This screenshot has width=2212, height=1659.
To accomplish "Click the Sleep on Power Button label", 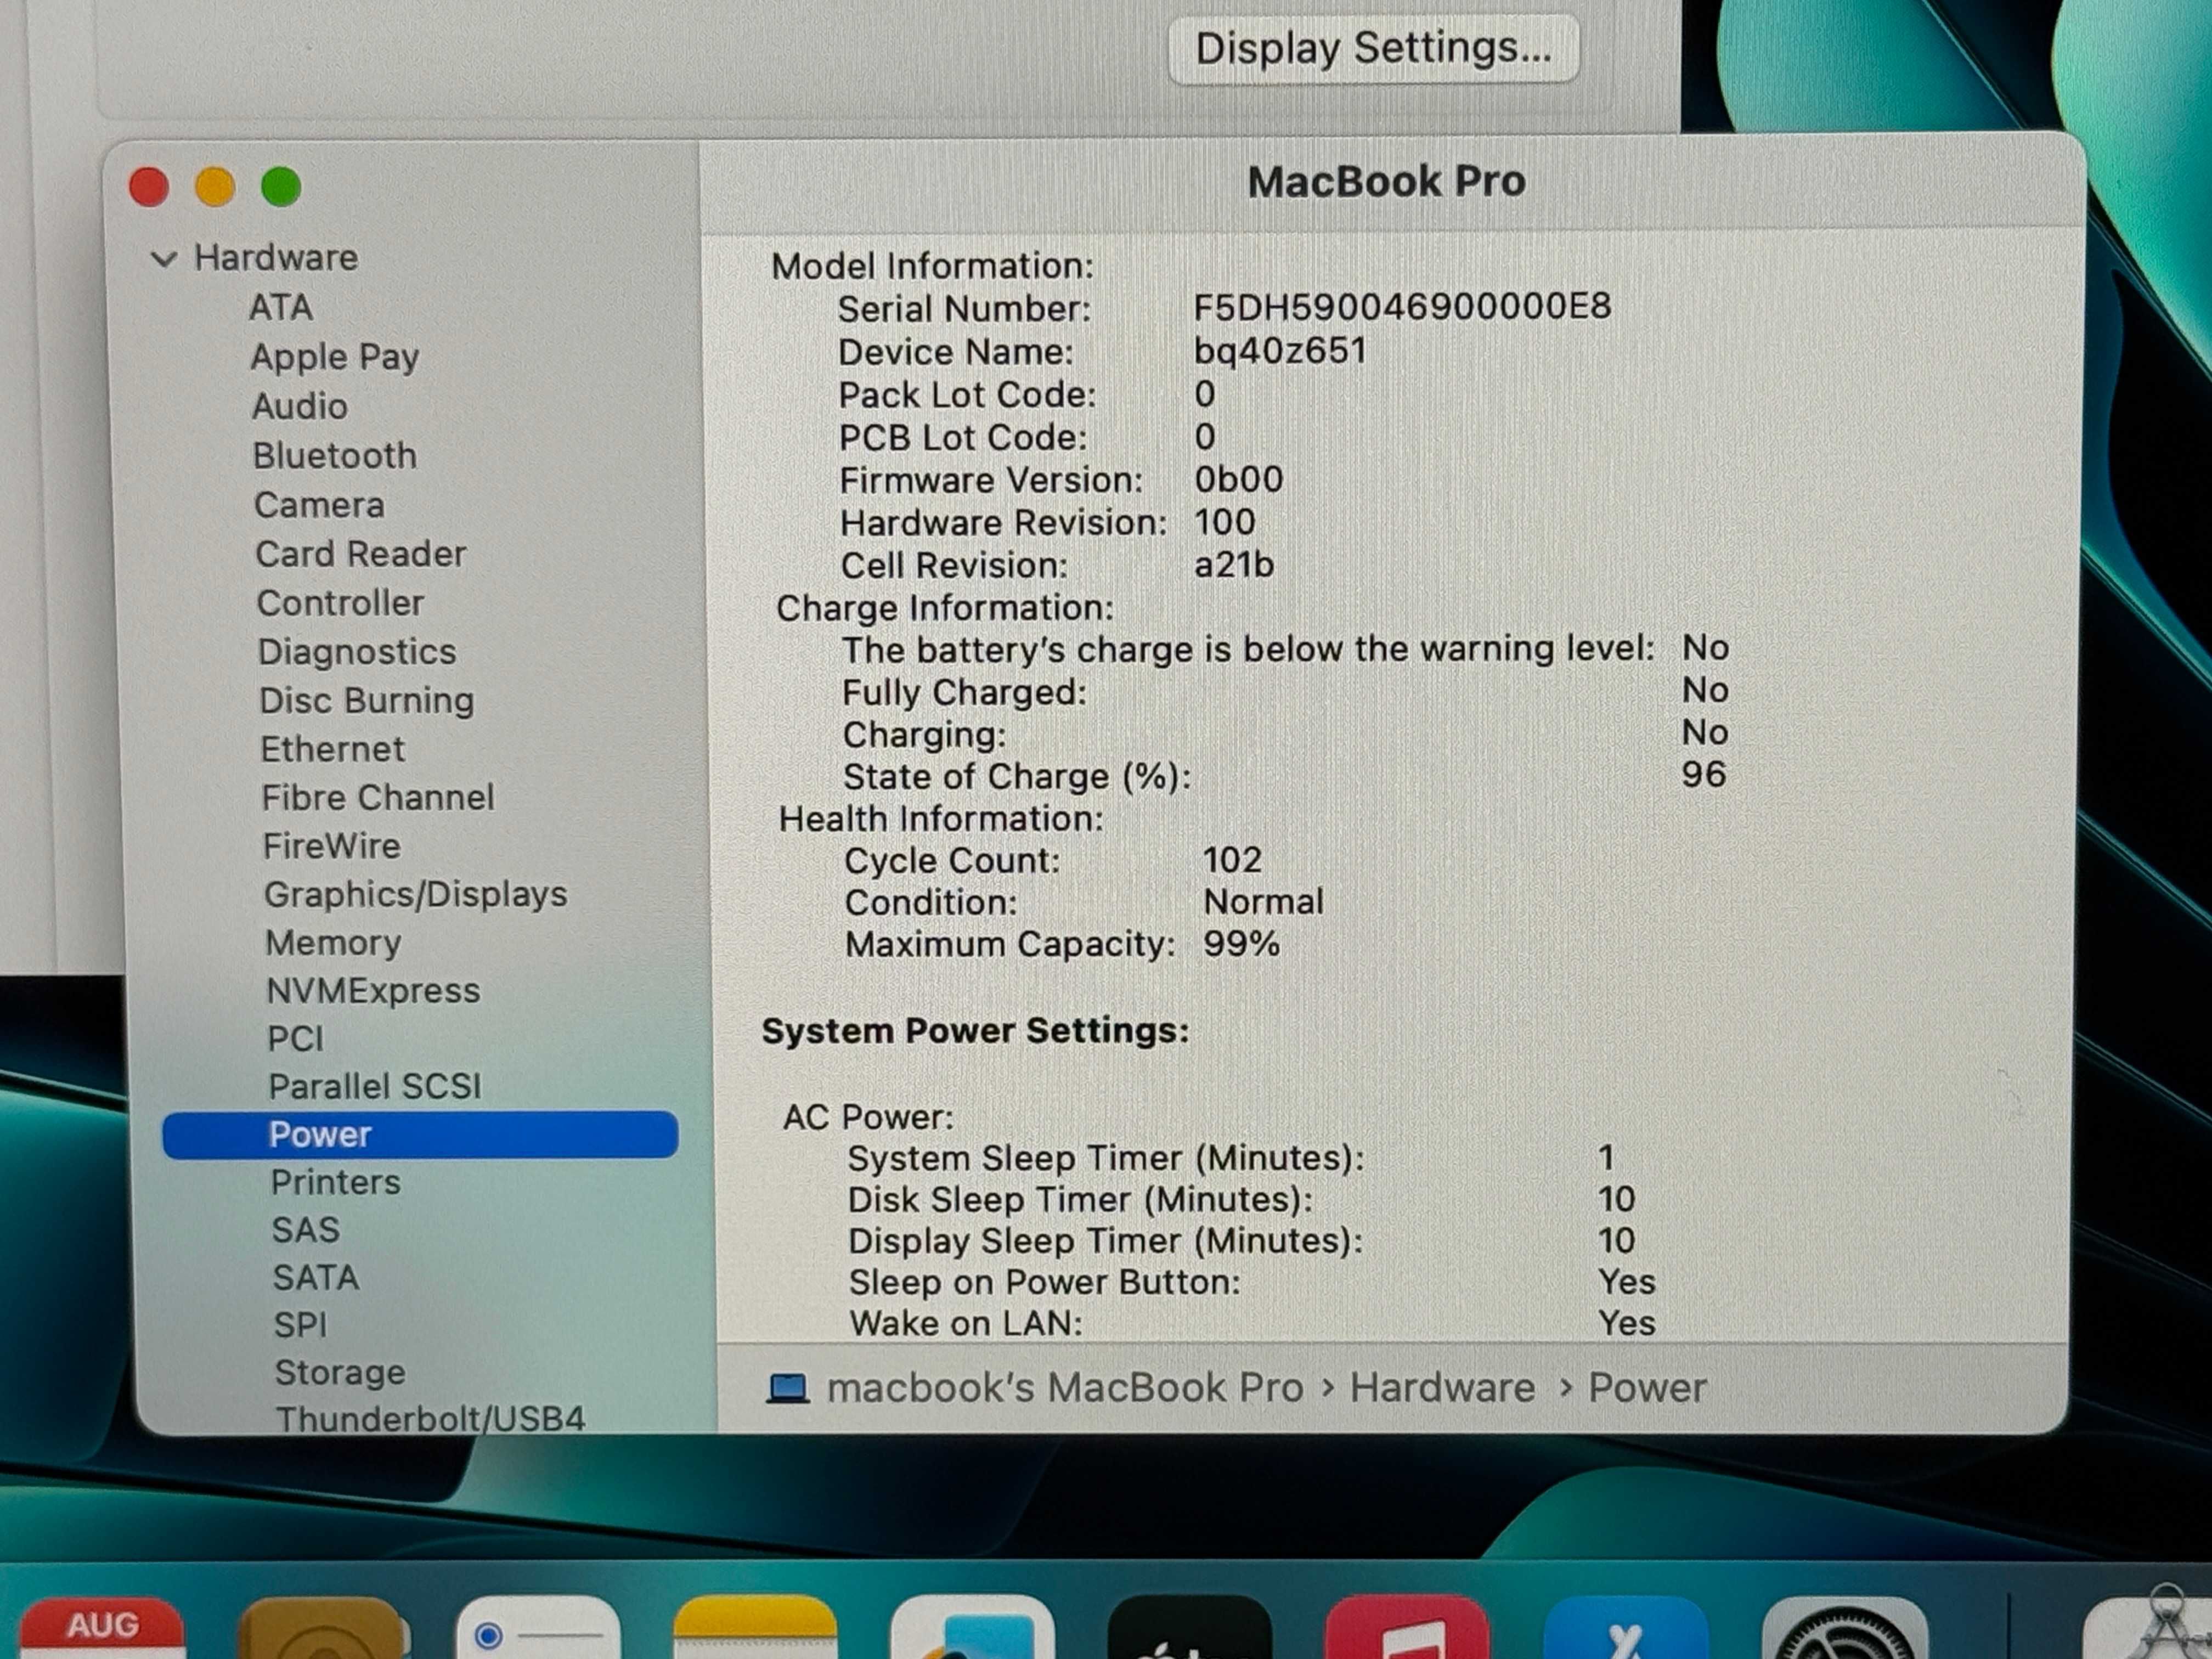I will click(1045, 1282).
